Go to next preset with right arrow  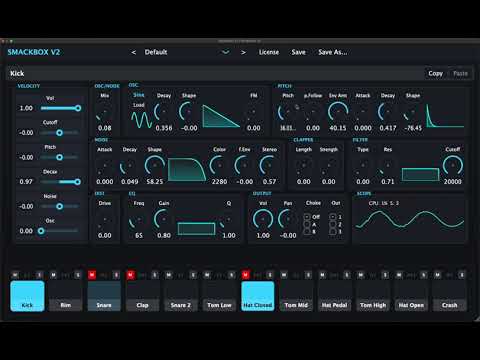coord(243,52)
